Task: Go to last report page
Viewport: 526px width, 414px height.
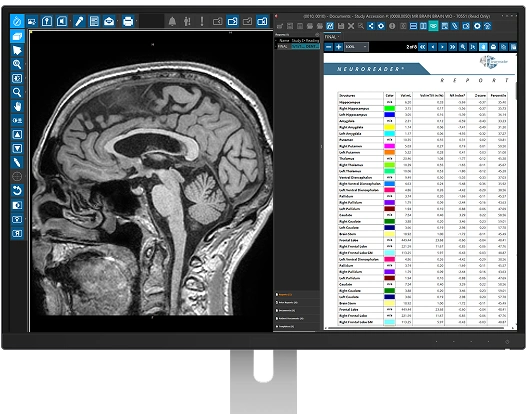Action: coord(453,47)
